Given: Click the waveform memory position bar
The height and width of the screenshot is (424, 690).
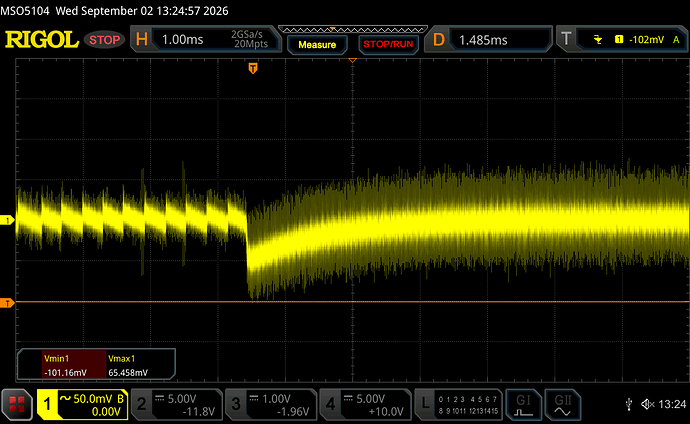Looking at the screenshot, I should click(x=353, y=29).
